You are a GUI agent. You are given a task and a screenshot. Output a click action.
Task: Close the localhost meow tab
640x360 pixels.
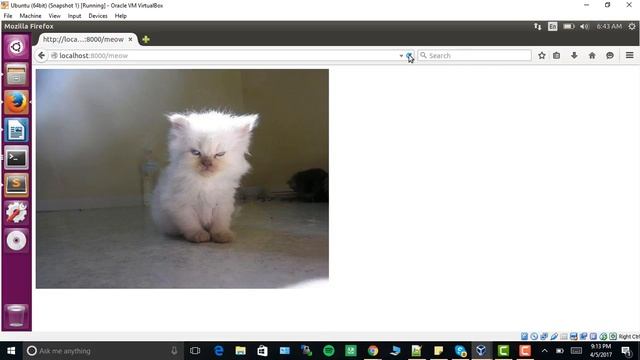(130, 39)
